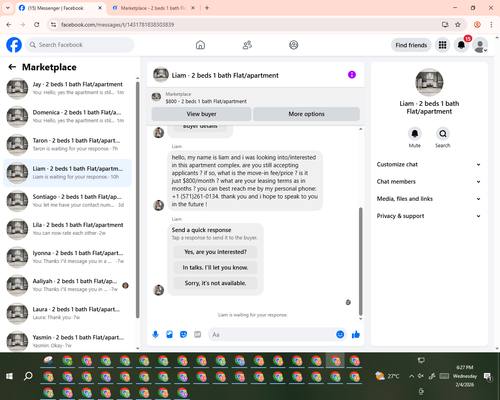
Task: Expand Media, files and links section
Action: point(429,199)
